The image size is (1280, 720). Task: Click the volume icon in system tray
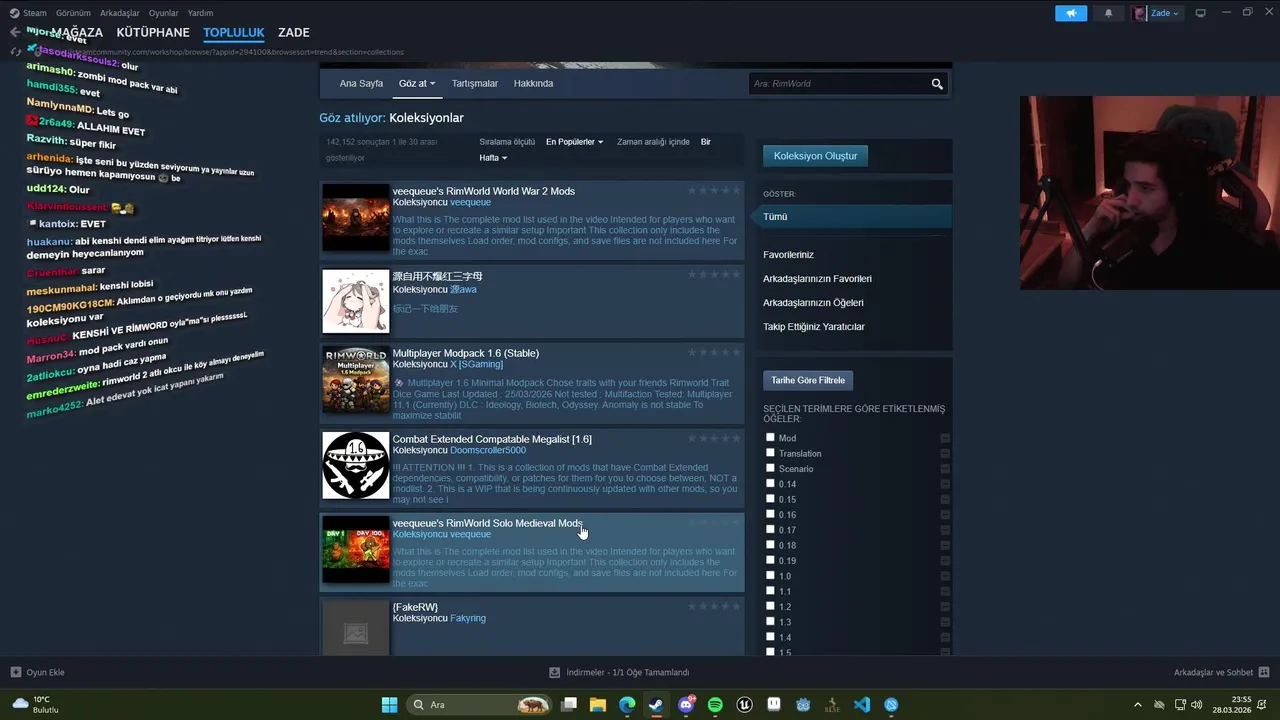point(1197,705)
